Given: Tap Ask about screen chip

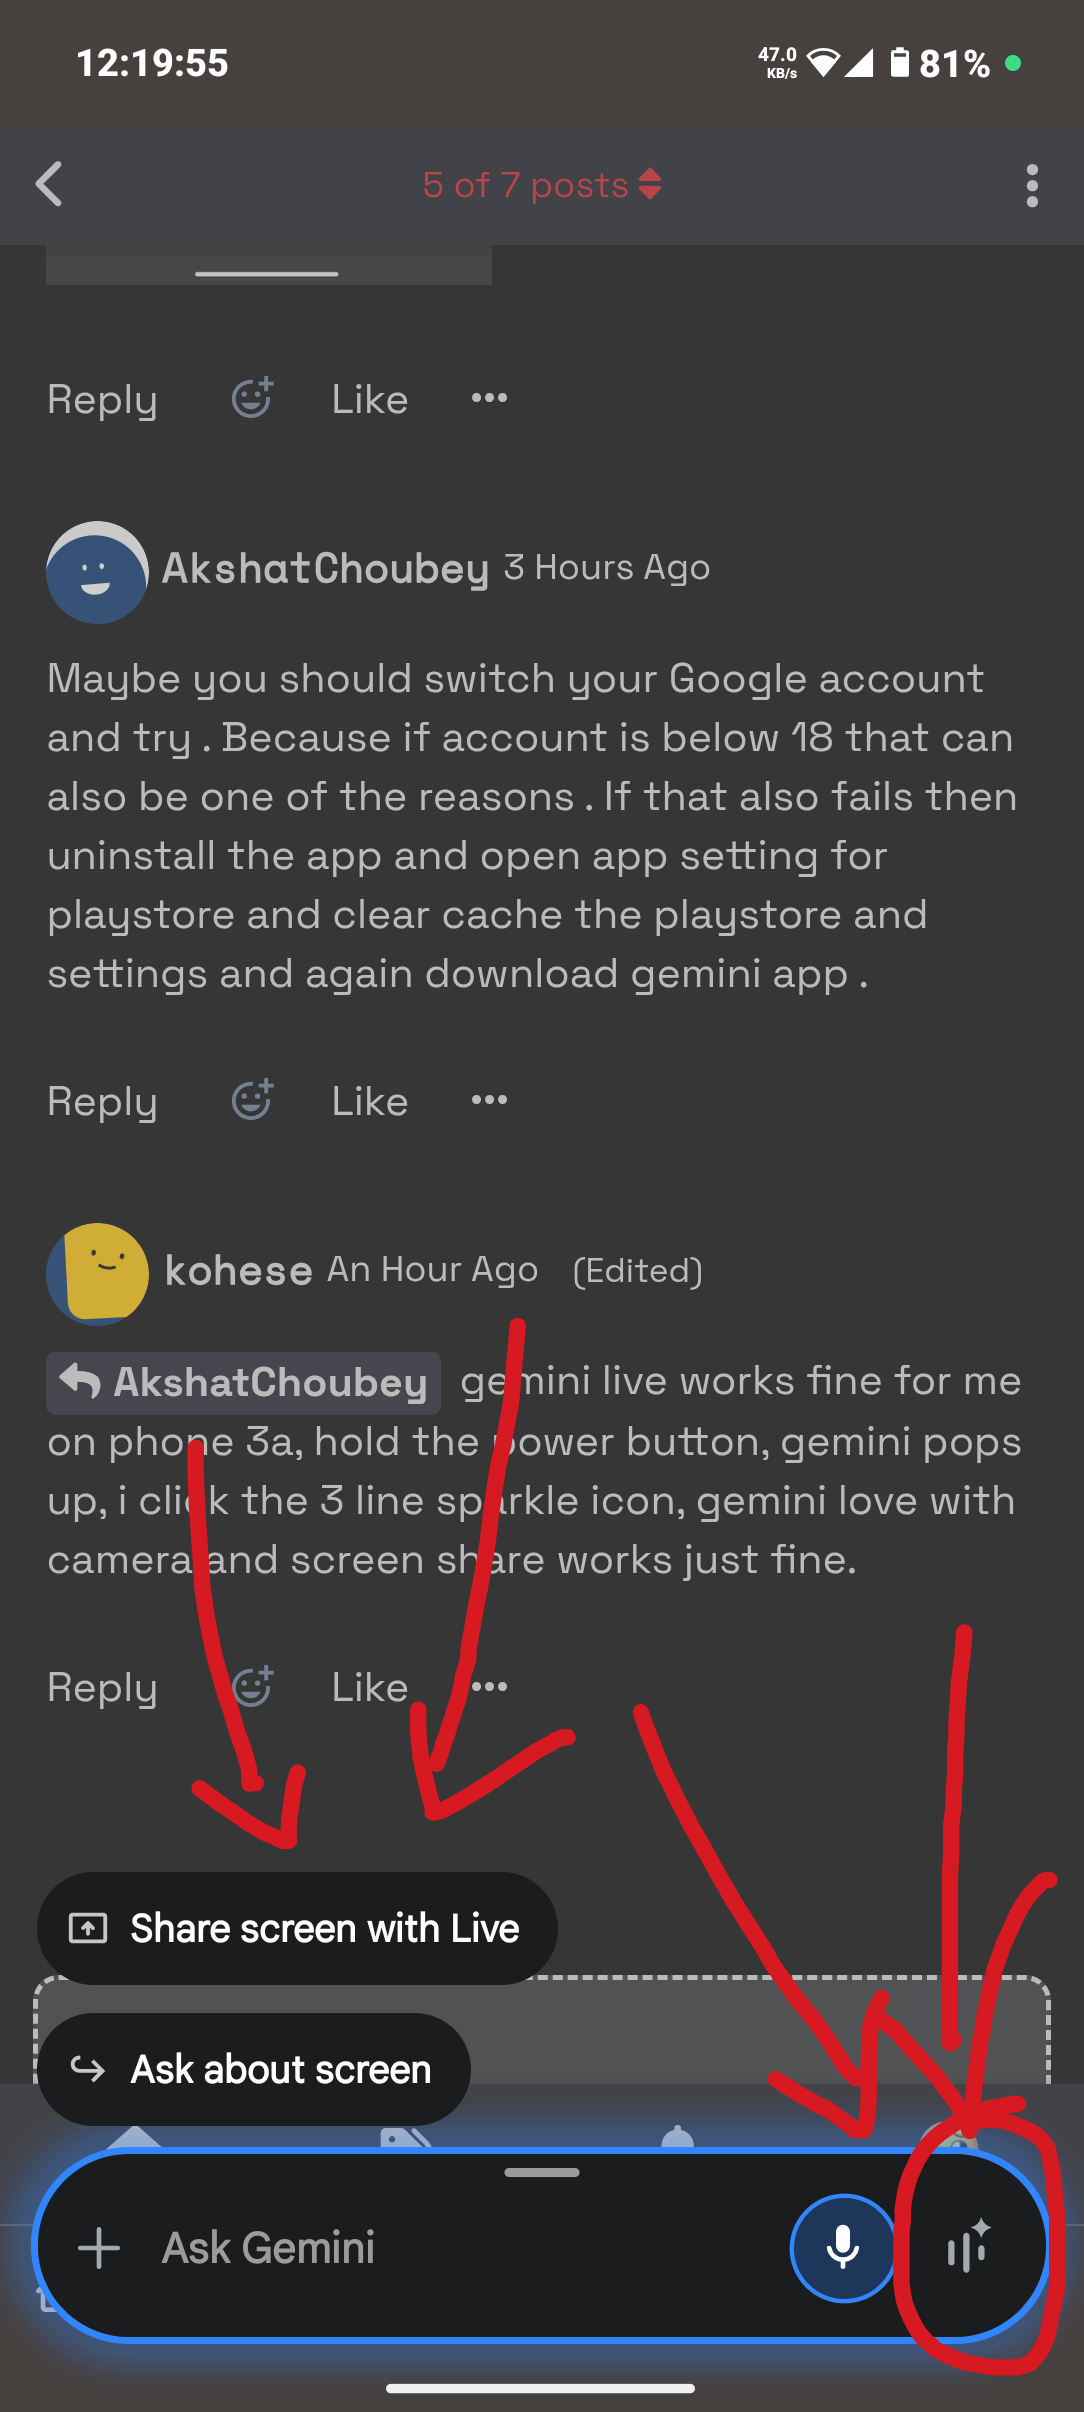Looking at the screenshot, I should [x=254, y=2069].
